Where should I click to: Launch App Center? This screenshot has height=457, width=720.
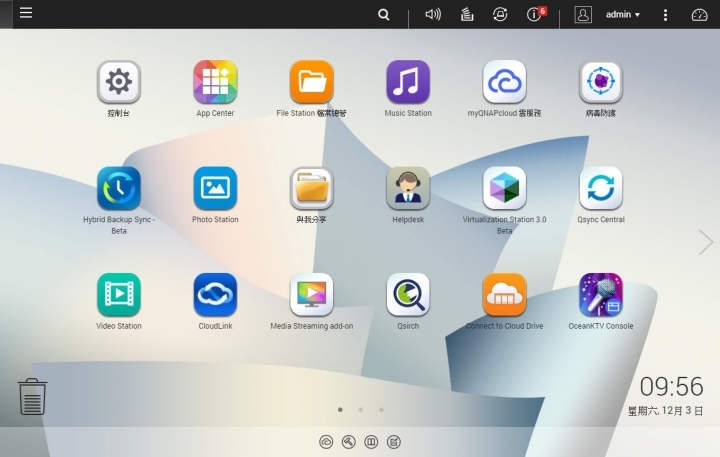click(215, 82)
